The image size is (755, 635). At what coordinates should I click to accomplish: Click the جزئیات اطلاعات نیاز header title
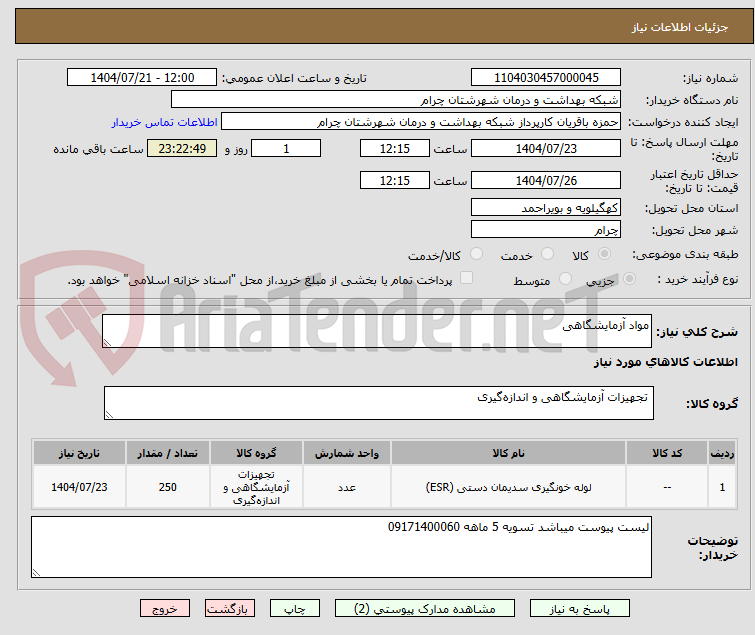[680, 27]
